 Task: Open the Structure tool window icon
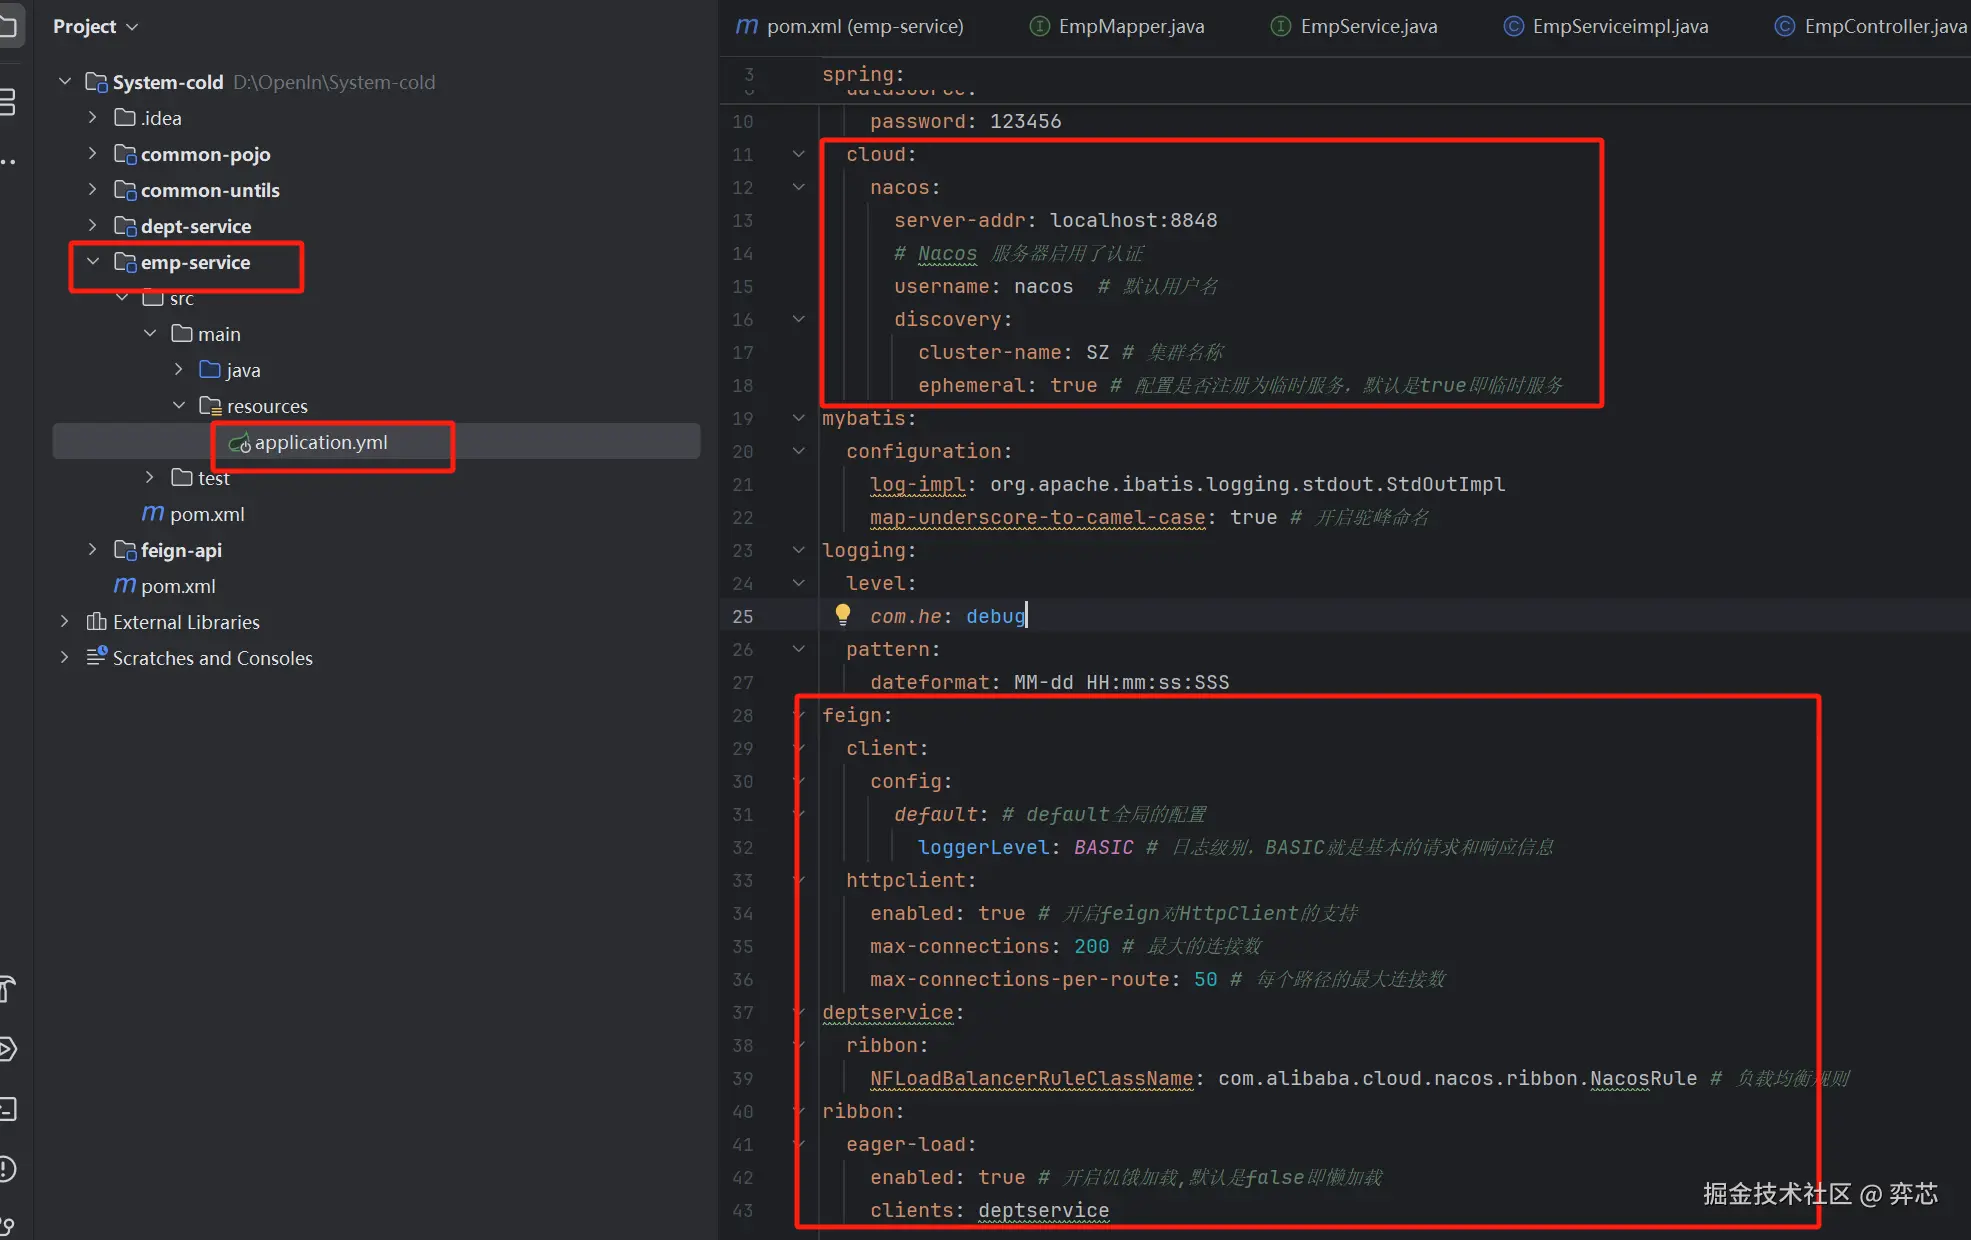[8, 101]
